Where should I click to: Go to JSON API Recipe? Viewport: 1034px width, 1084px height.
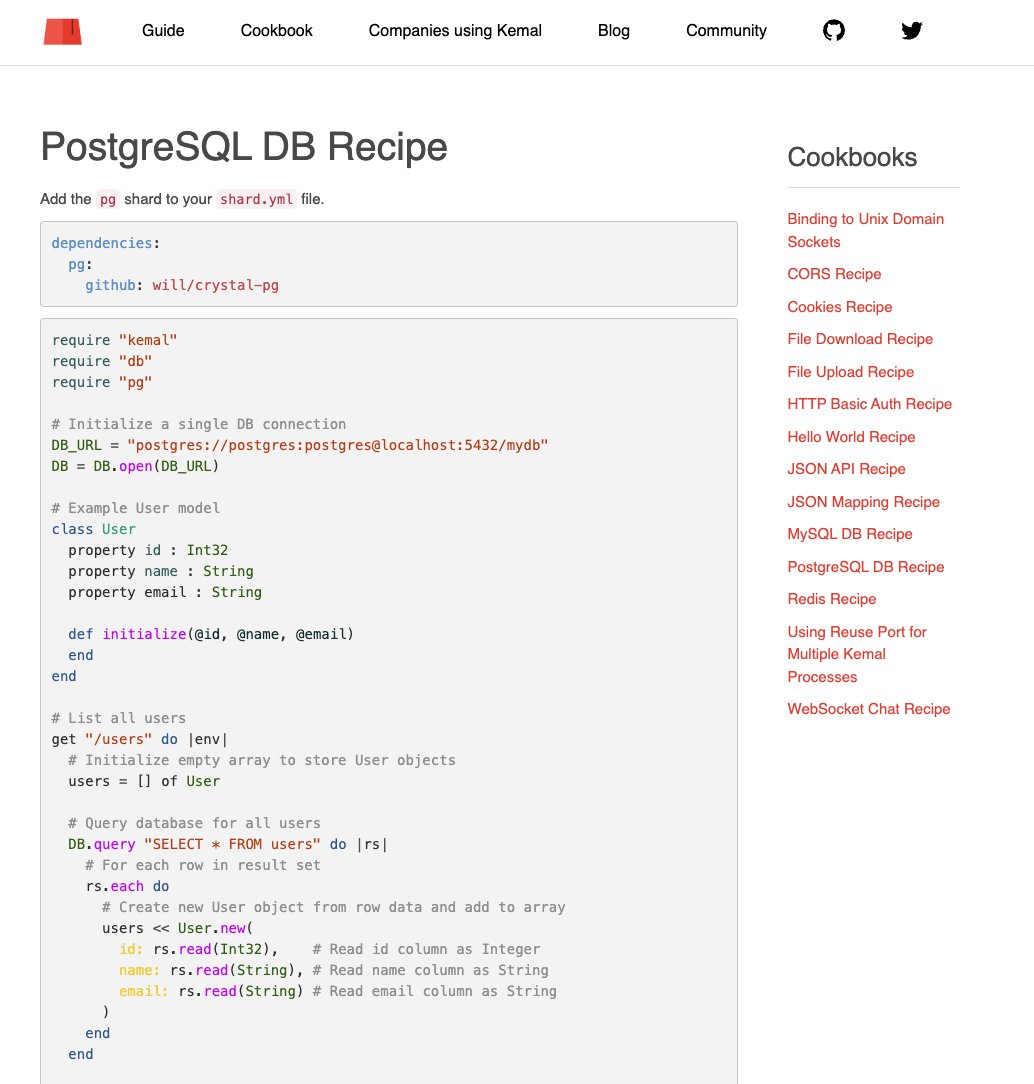846,469
